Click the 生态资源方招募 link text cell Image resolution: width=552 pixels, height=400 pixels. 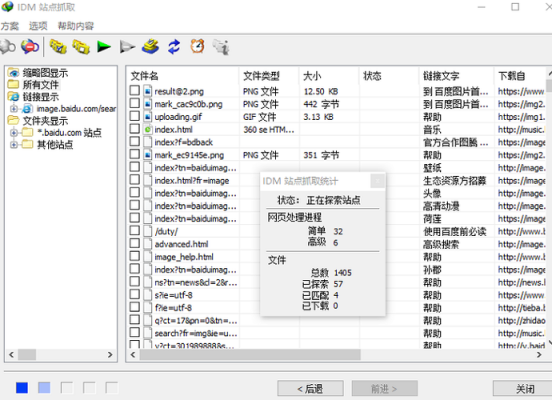pyautogui.click(x=454, y=181)
